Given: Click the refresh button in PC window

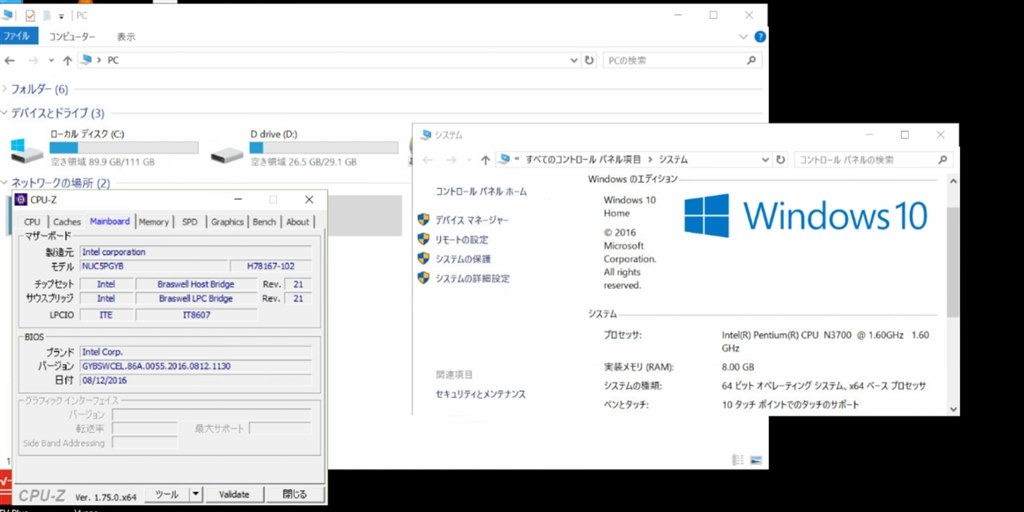Looking at the screenshot, I should click(x=590, y=60).
